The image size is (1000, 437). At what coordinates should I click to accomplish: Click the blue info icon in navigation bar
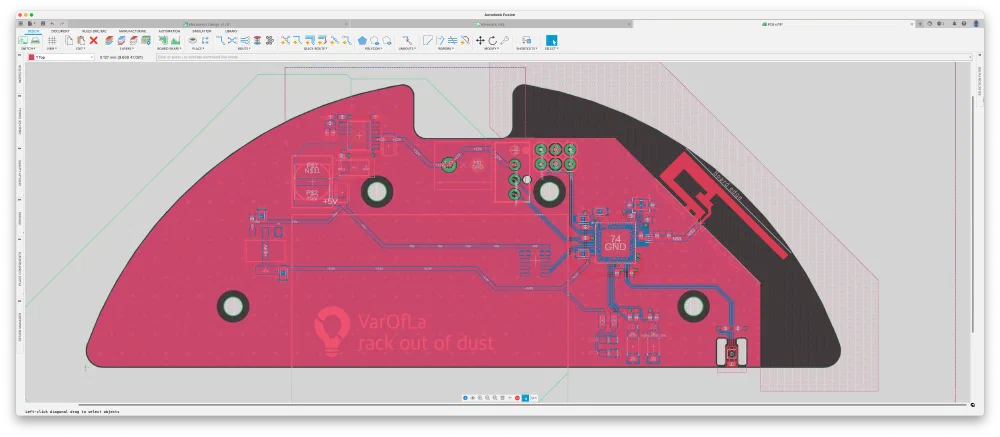point(466,397)
